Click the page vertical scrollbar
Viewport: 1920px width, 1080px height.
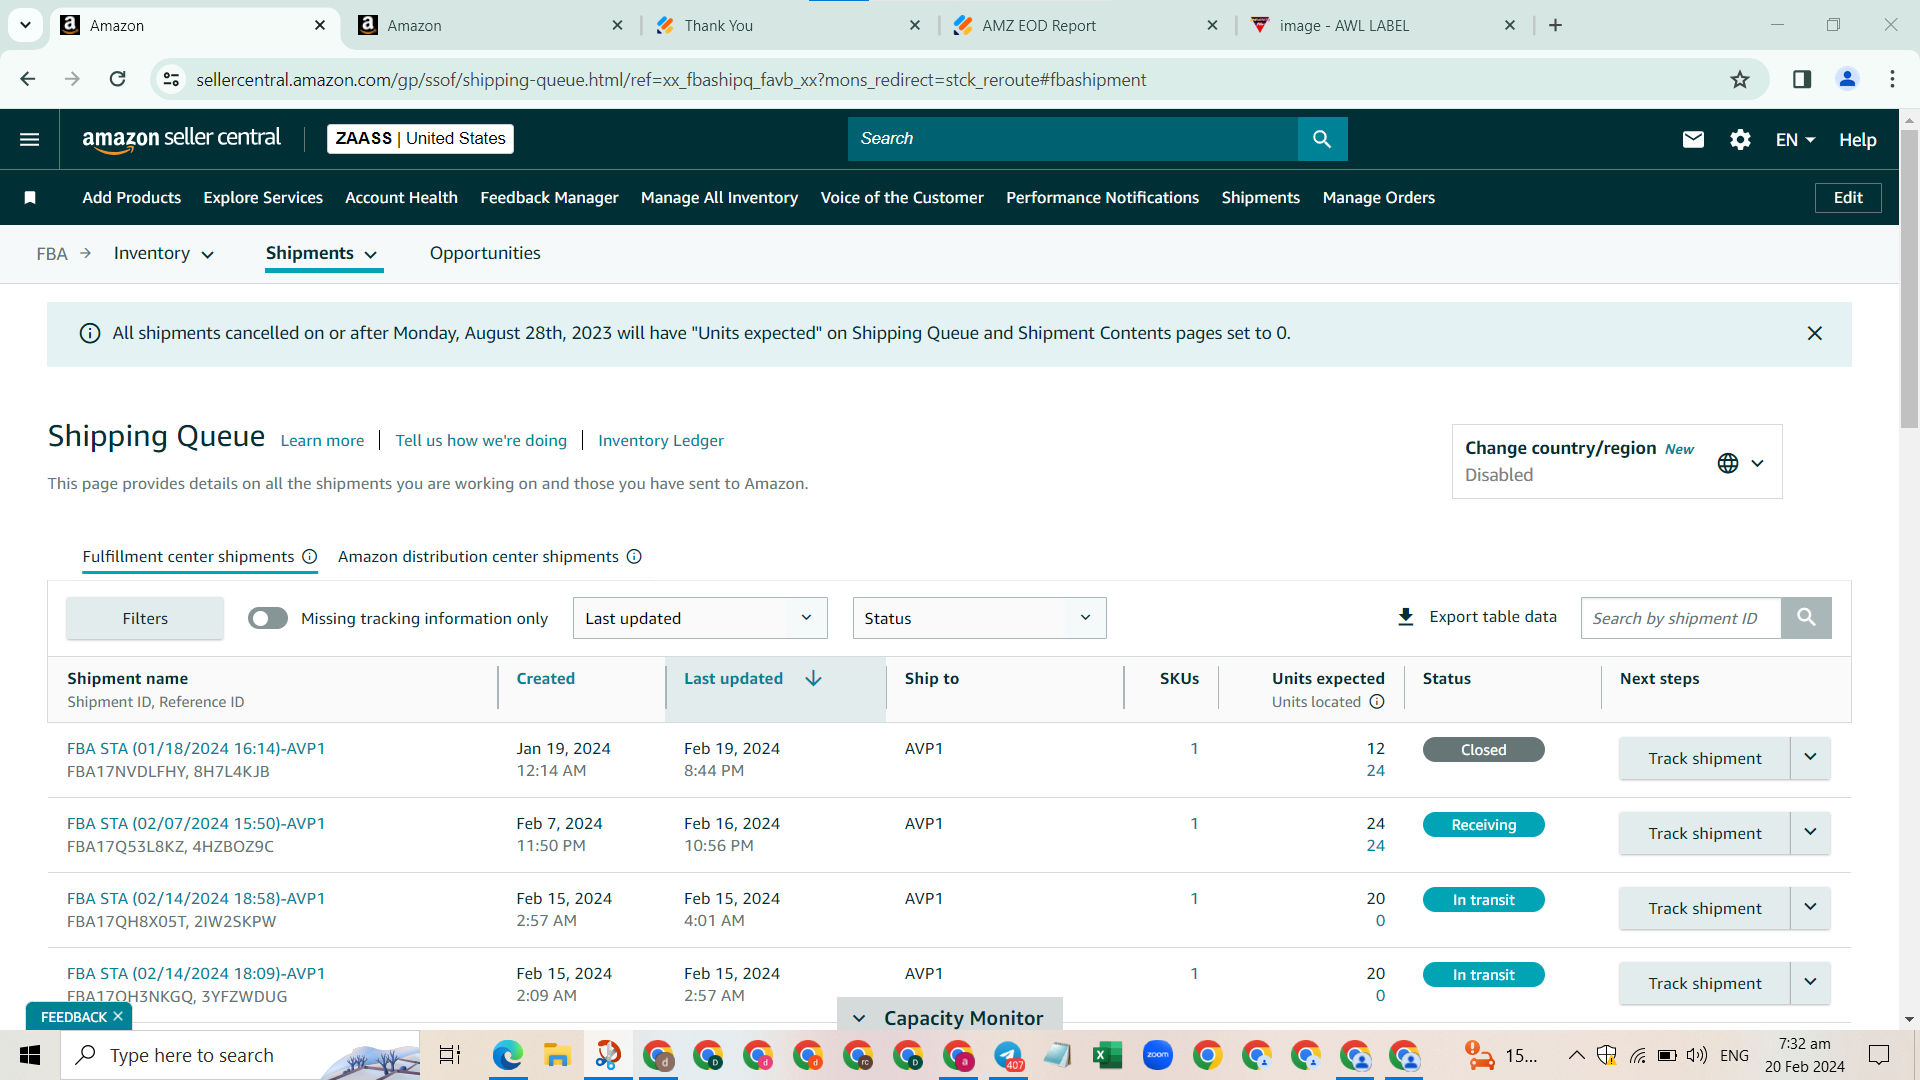click(1909, 279)
